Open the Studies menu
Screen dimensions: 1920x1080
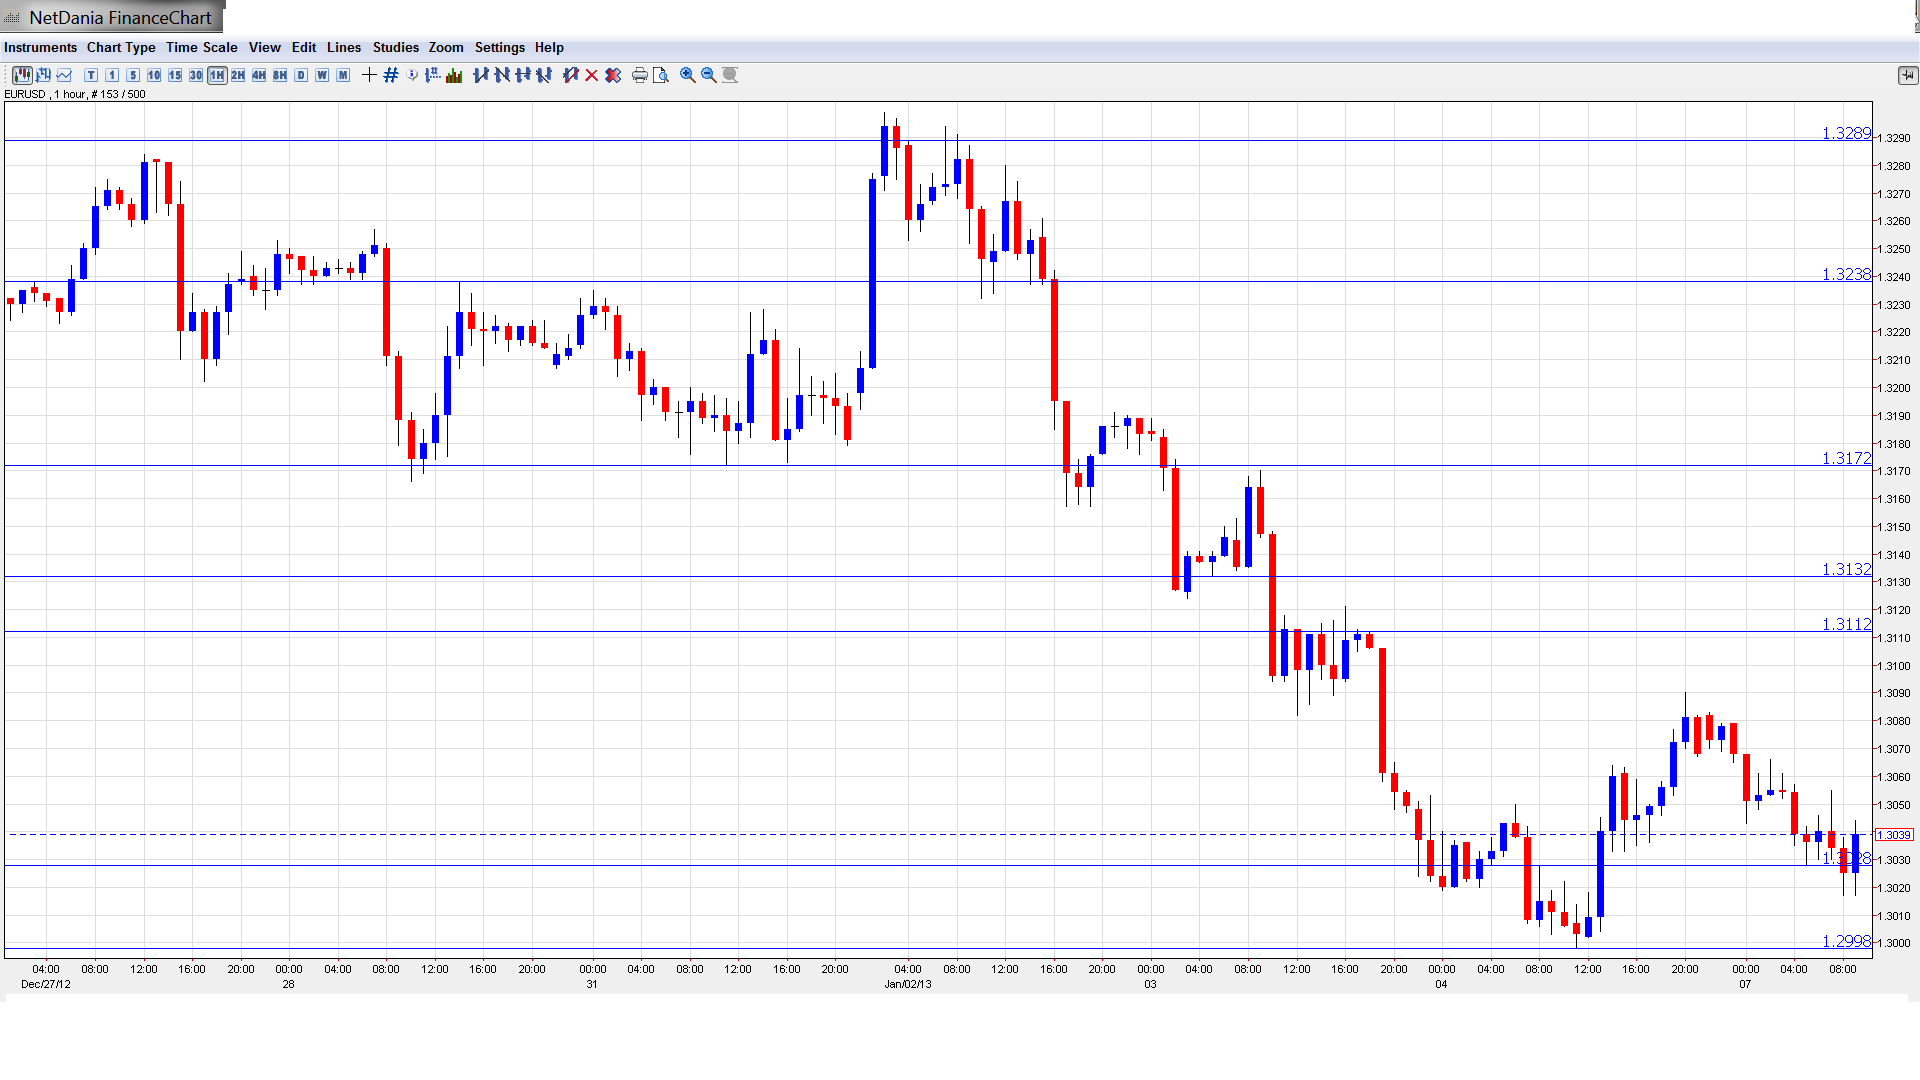click(x=395, y=47)
